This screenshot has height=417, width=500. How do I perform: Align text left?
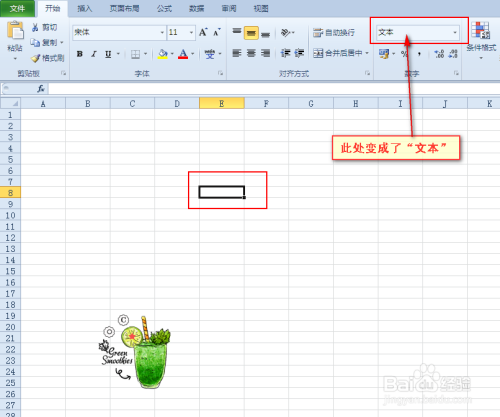(x=237, y=53)
